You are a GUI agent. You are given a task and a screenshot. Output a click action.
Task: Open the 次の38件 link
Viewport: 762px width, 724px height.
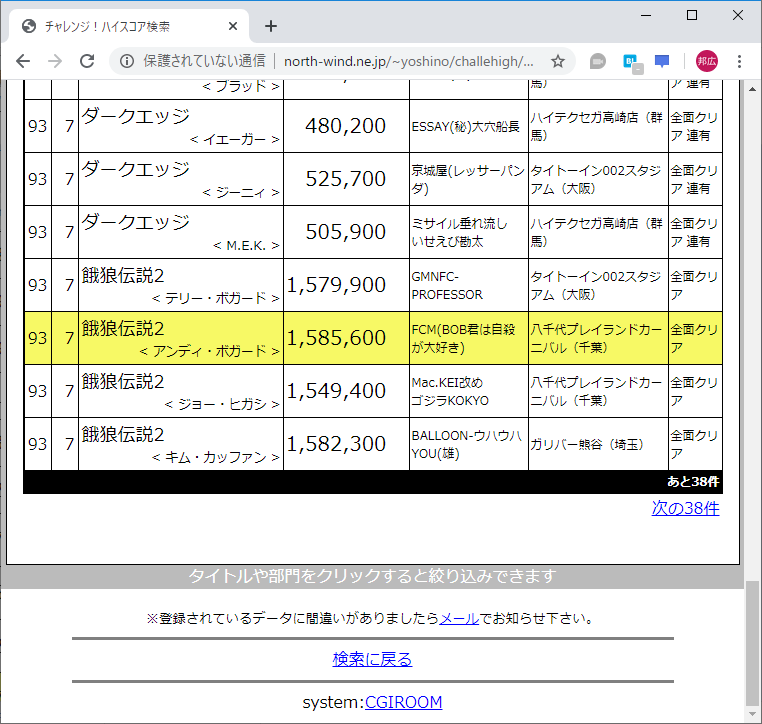click(685, 508)
